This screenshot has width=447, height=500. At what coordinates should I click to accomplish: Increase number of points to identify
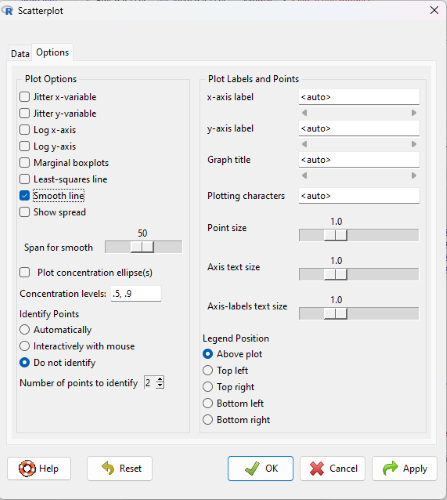coord(160,379)
